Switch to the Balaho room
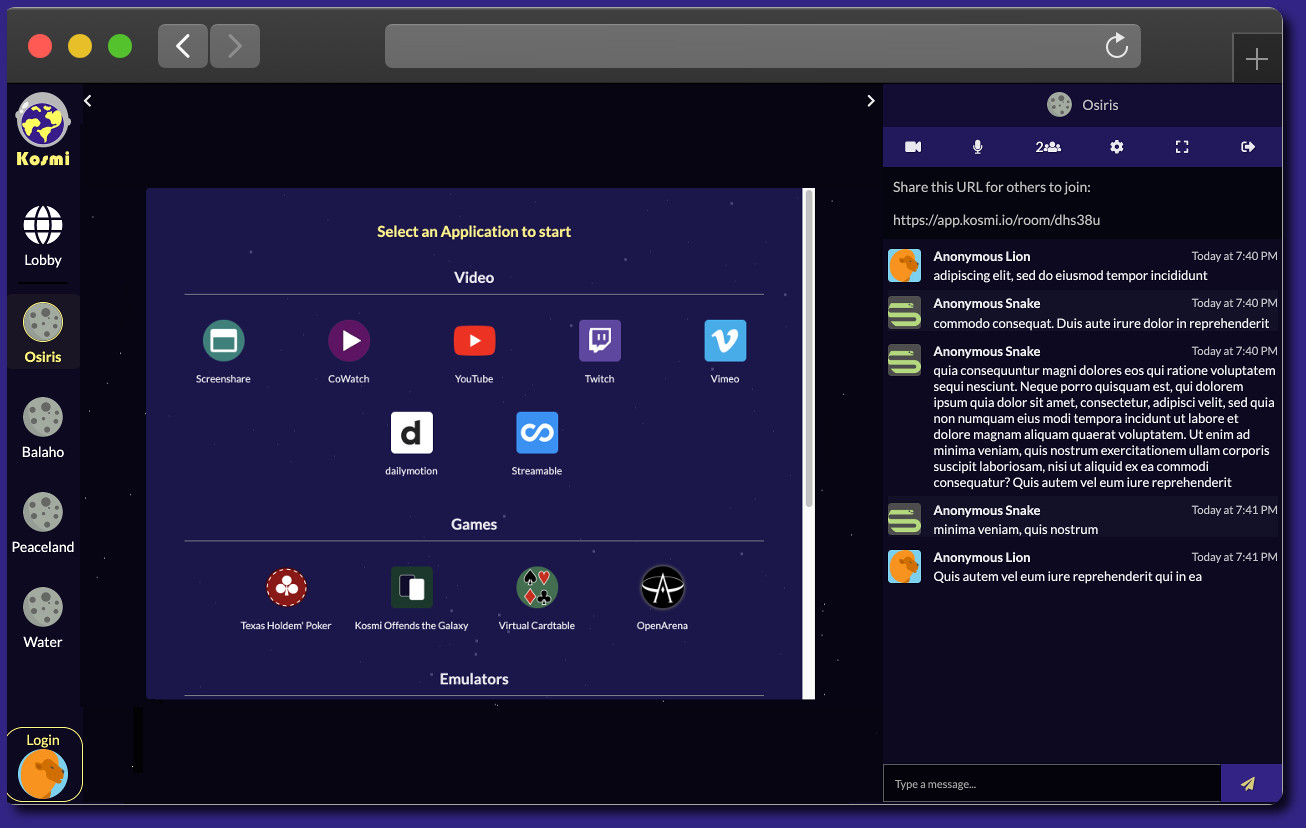This screenshot has height=828, width=1306. 43,428
